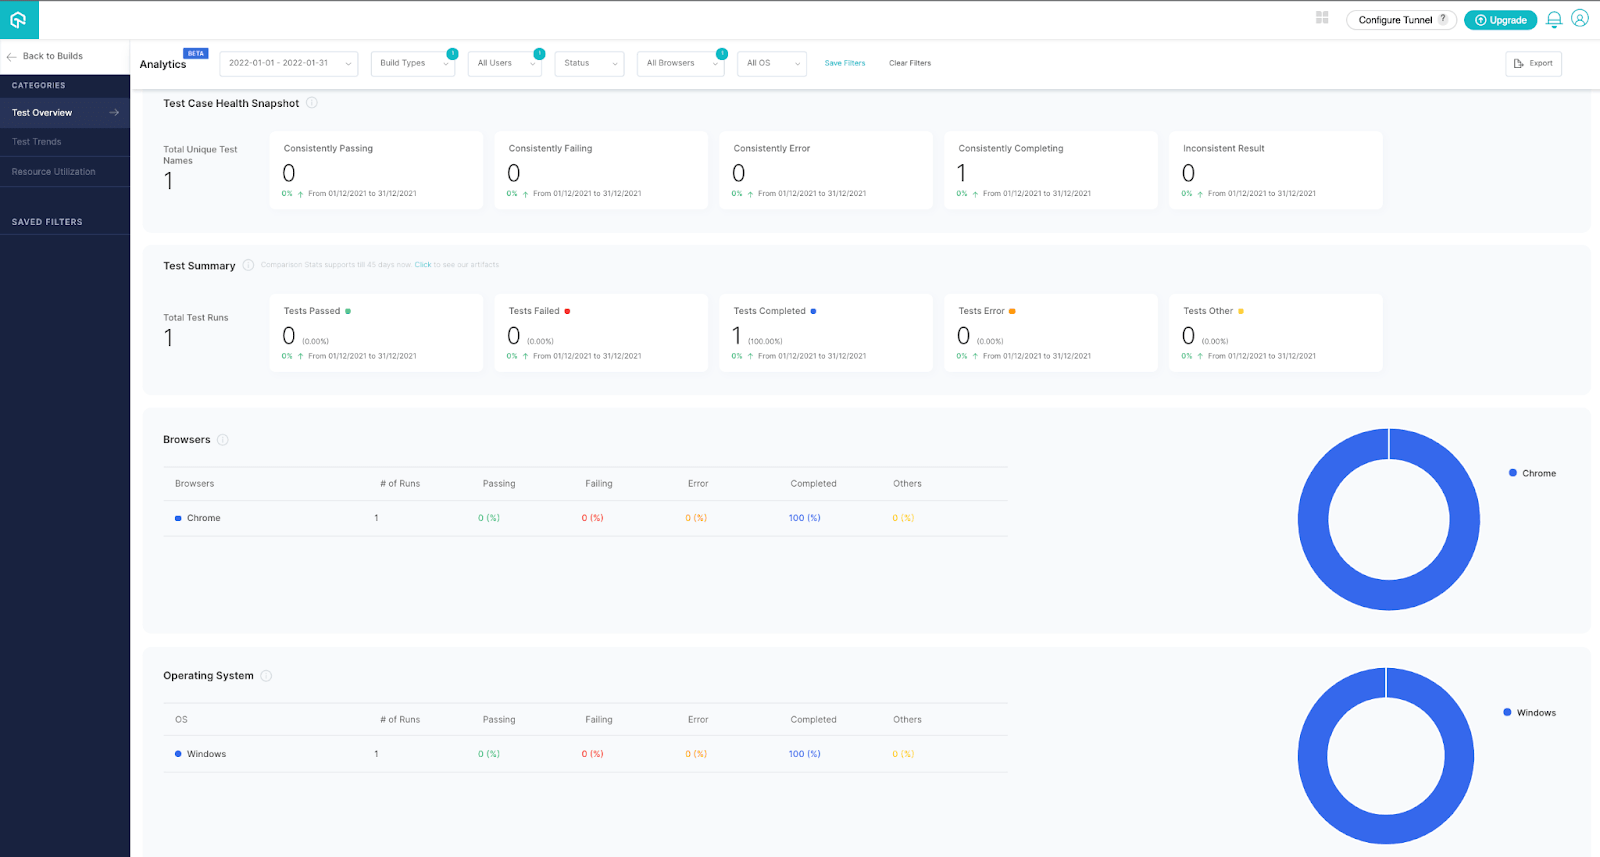This screenshot has height=857, width=1600.
Task: Open the All Users filter dropdown
Action: click(505, 63)
